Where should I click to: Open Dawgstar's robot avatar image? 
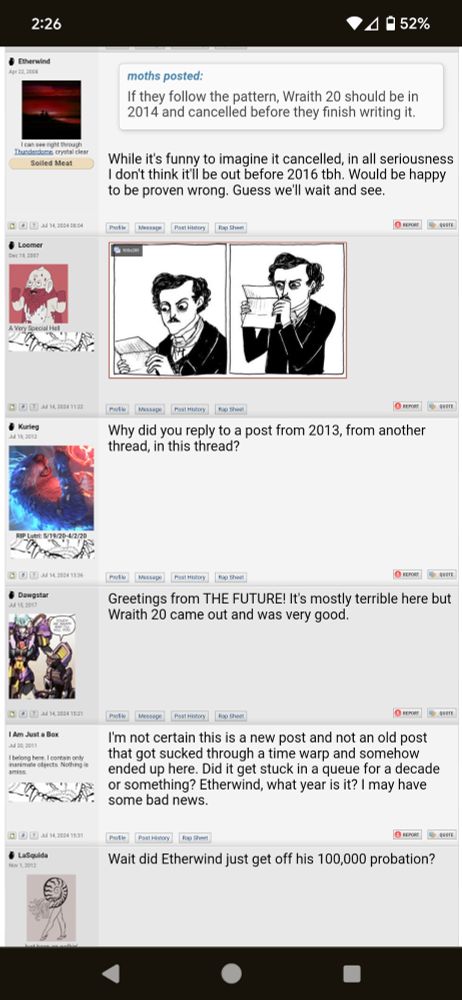pos(42,656)
